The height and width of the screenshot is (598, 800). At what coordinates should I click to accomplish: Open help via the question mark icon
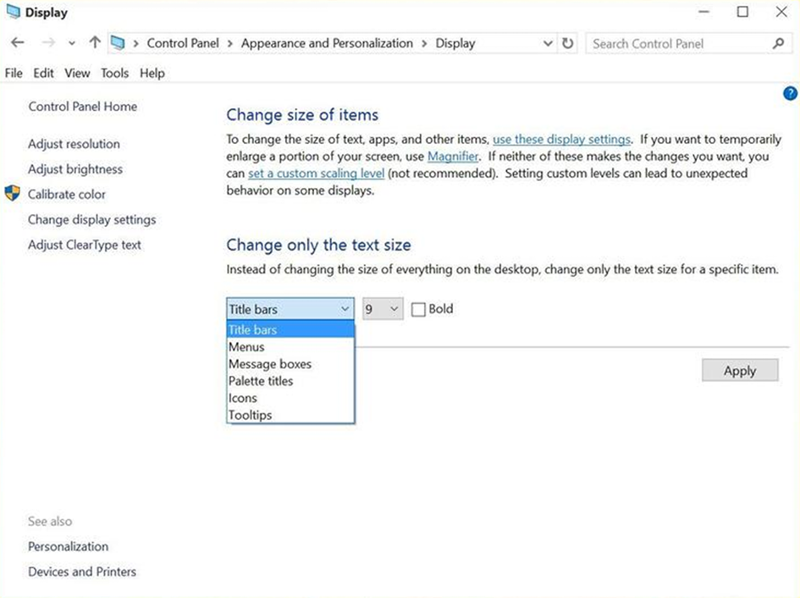(x=789, y=93)
